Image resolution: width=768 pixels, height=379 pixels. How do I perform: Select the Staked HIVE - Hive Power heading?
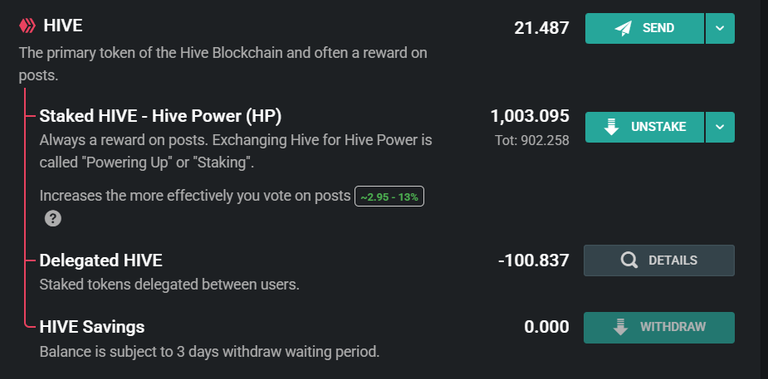click(161, 117)
